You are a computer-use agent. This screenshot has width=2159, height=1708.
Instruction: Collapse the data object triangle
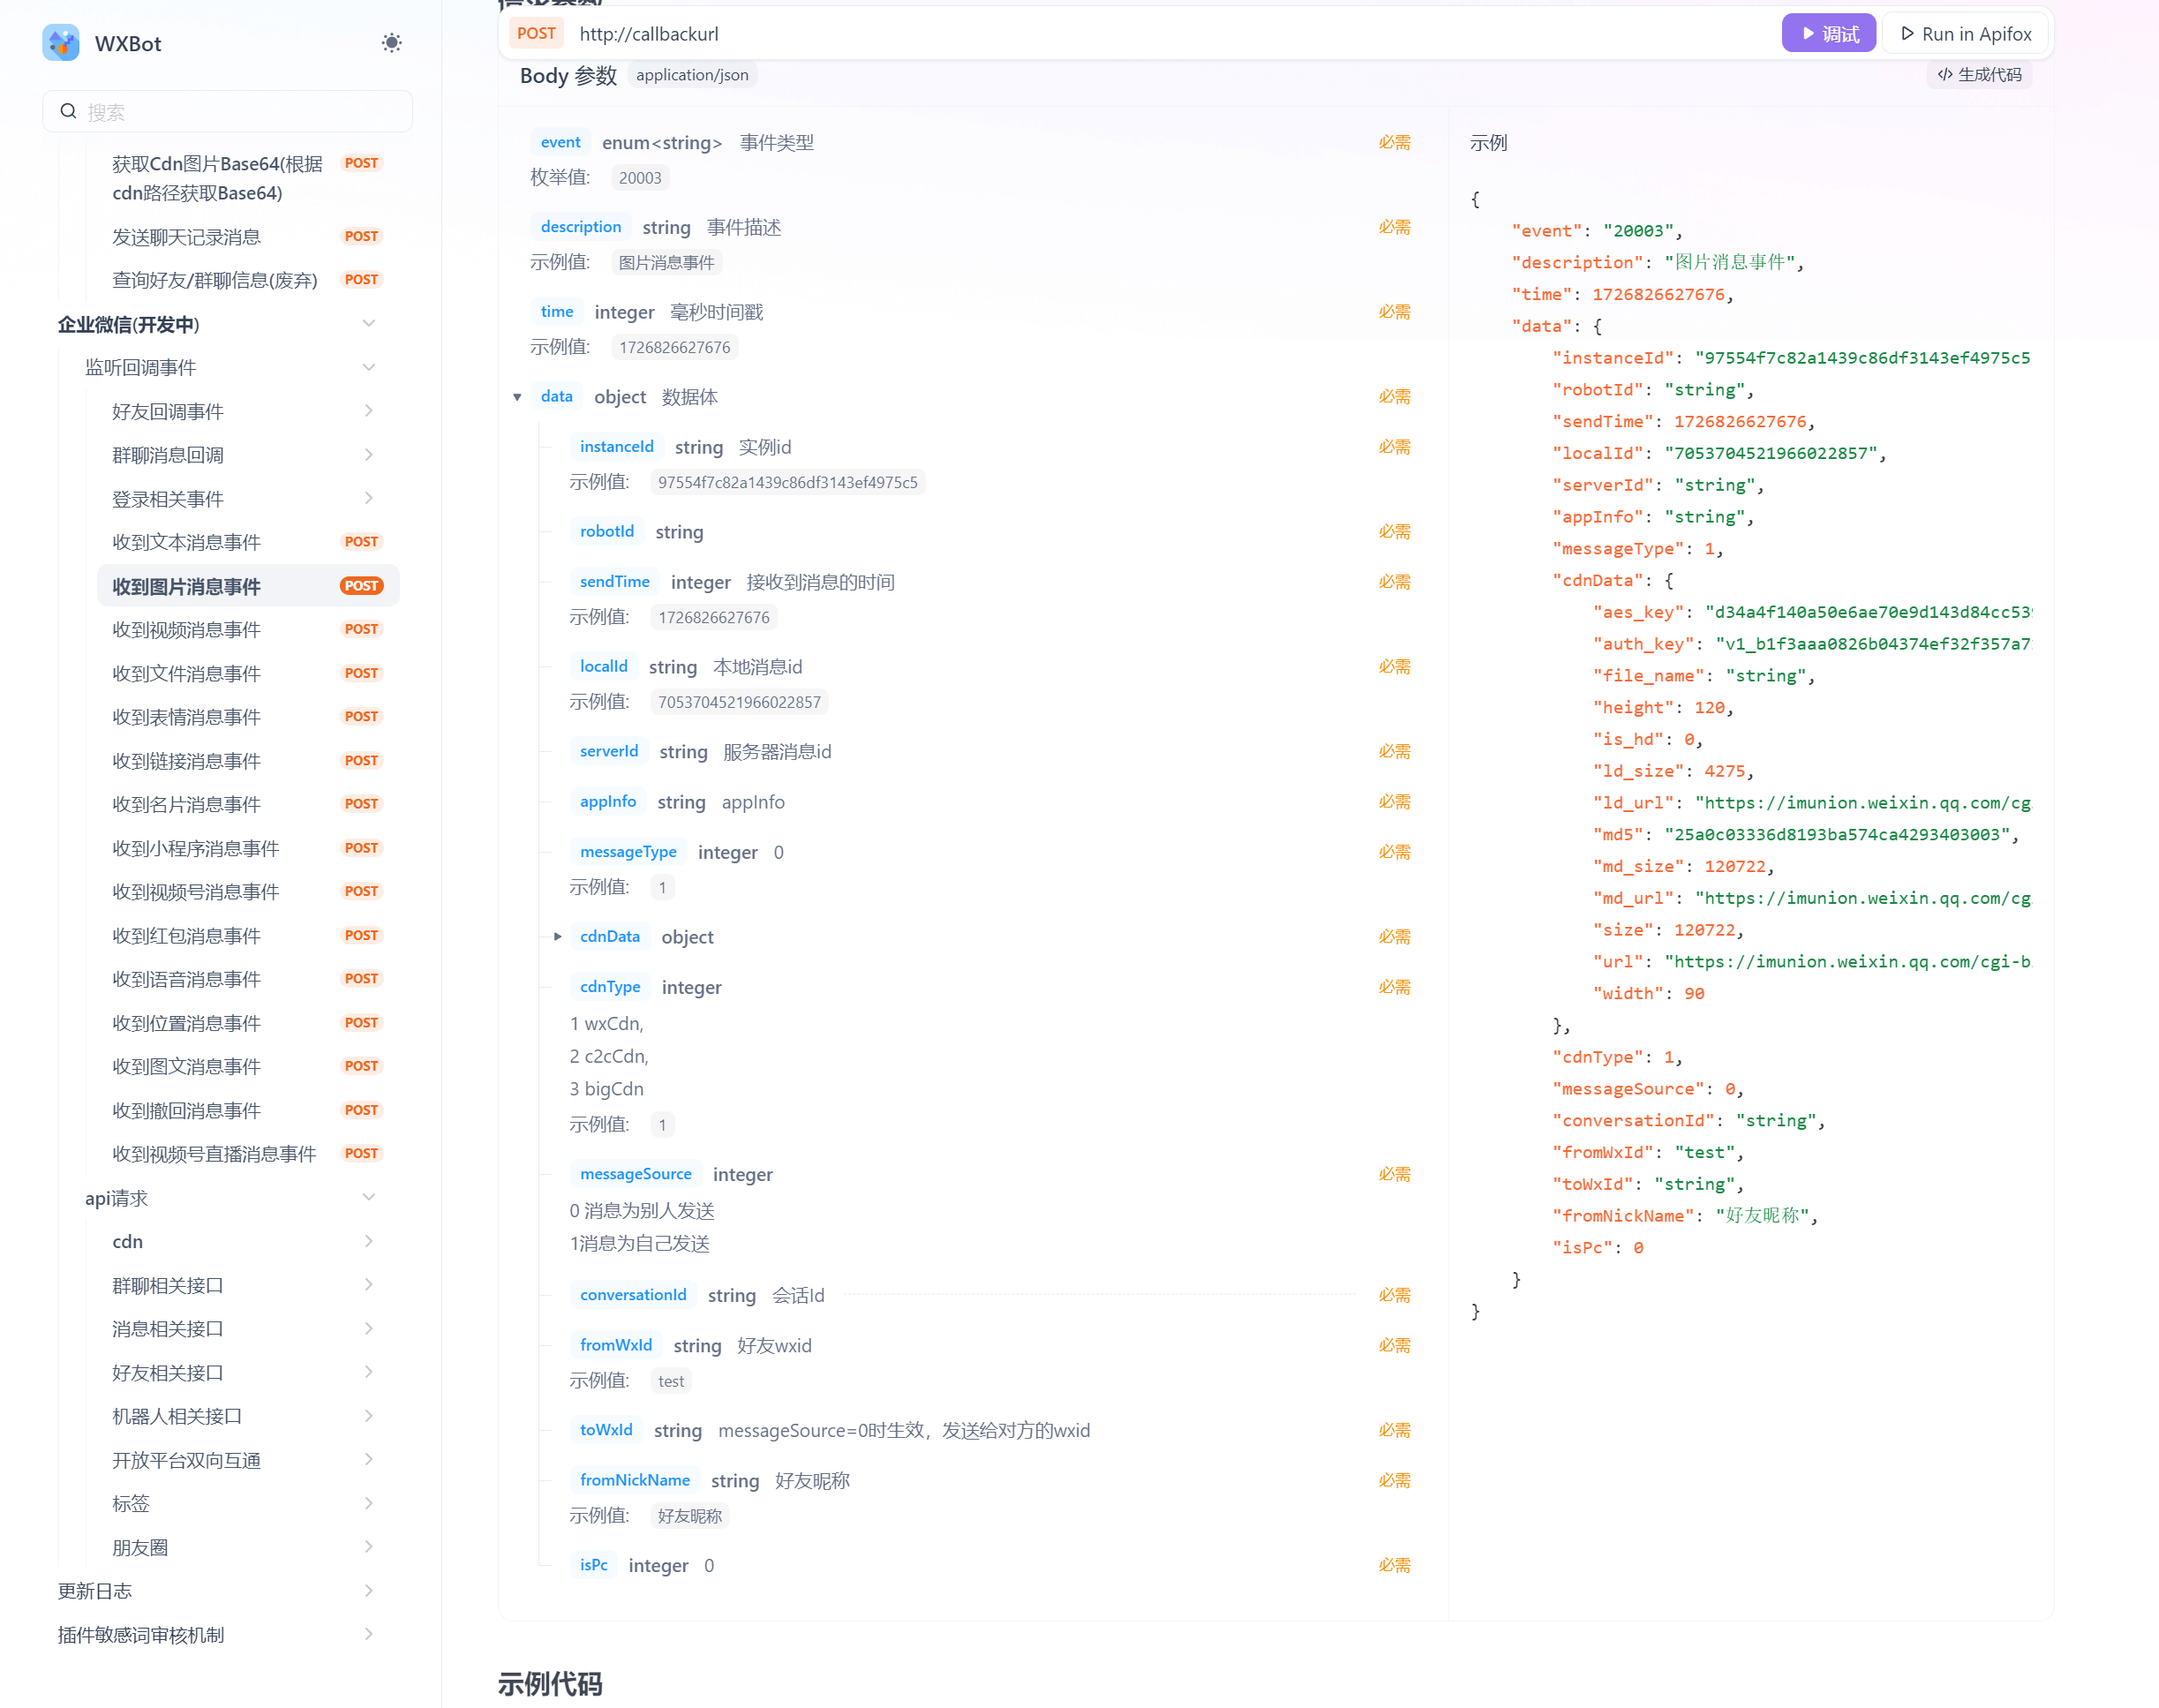[517, 397]
